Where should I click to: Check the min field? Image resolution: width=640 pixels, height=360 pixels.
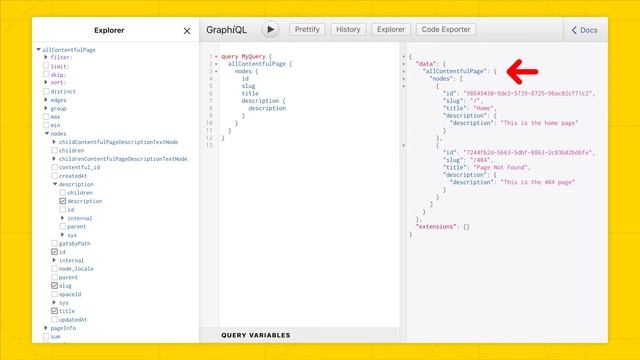(x=46, y=125)
